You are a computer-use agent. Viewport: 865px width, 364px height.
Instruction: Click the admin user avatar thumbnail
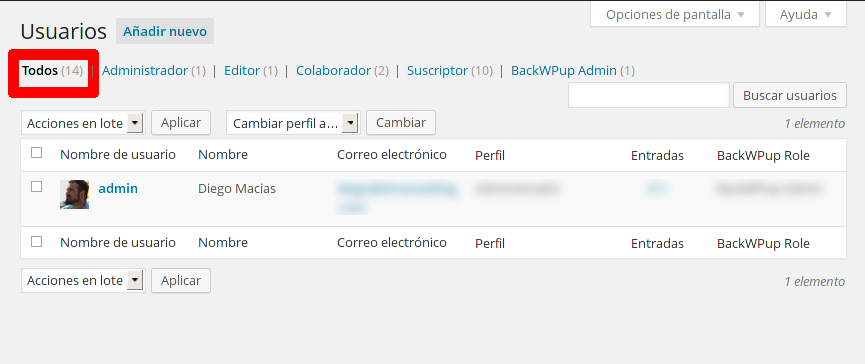pos(74,194)
